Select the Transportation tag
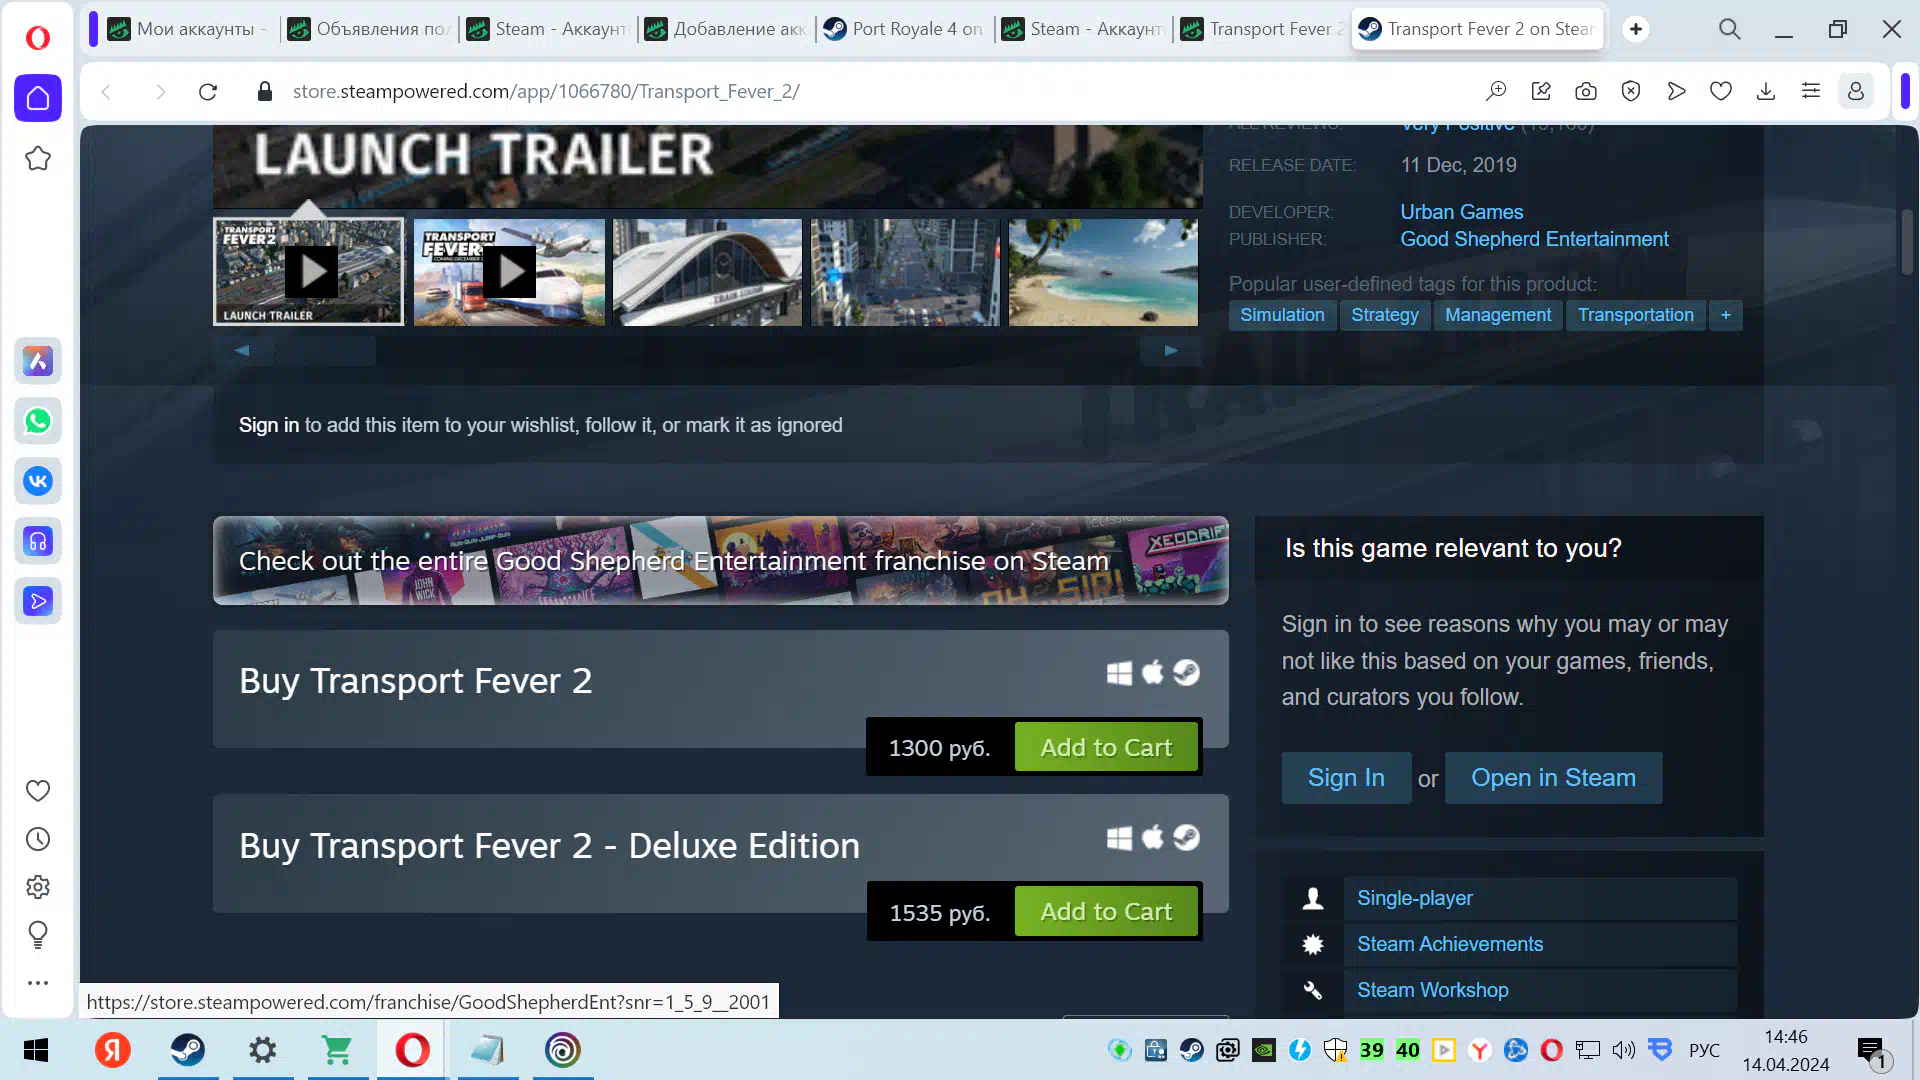Screen dimensions: 1920x1080 [1635, 315]
